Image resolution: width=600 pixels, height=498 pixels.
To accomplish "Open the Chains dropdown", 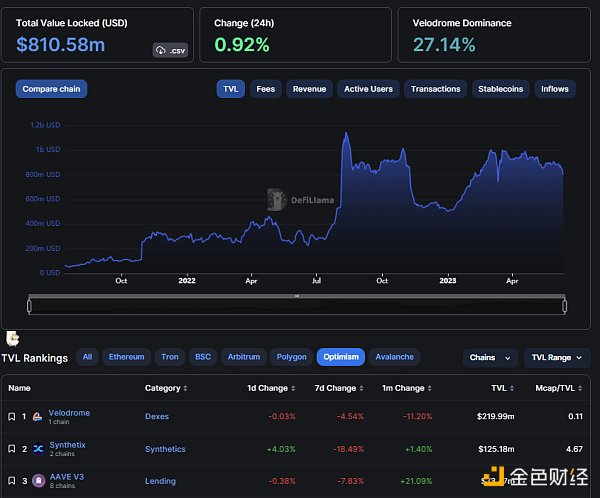I will [490, 357].
